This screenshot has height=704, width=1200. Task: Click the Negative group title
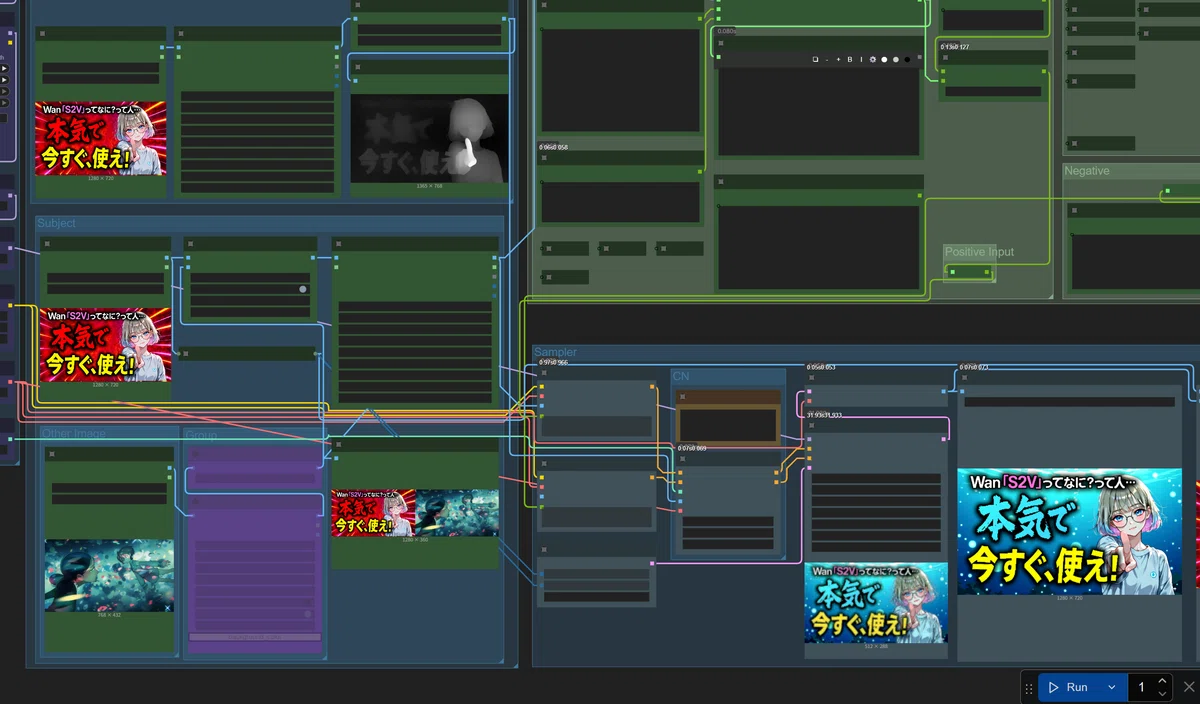(1087, 171)
